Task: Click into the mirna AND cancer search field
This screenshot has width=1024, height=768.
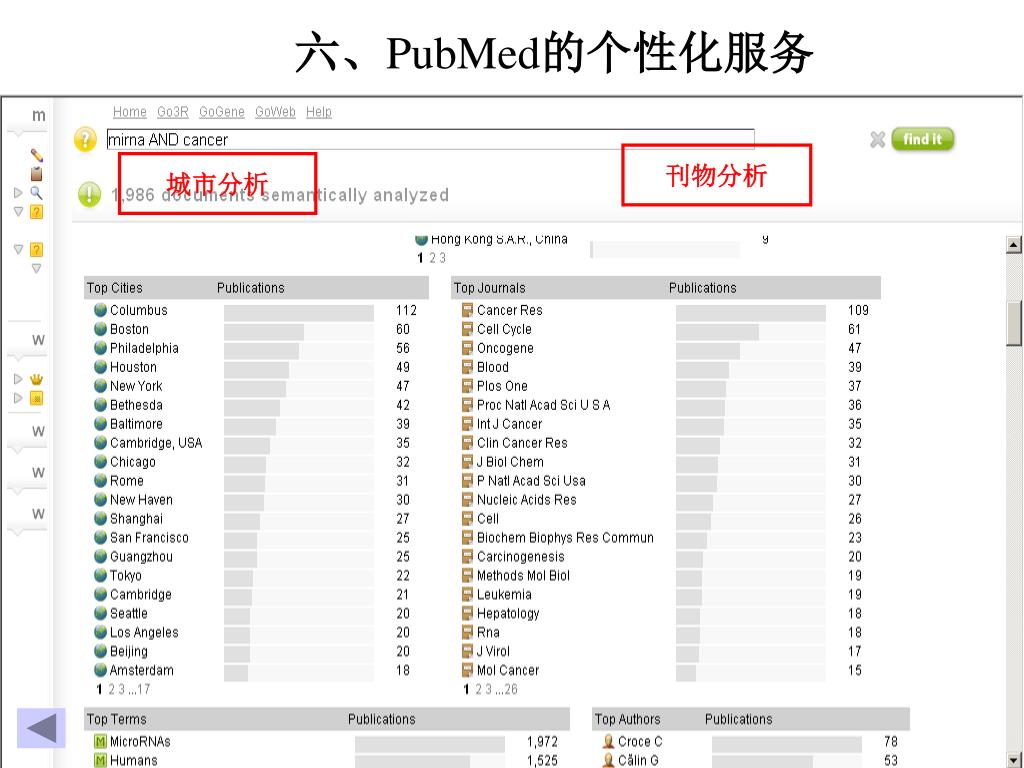Action: tap(430, 139)
